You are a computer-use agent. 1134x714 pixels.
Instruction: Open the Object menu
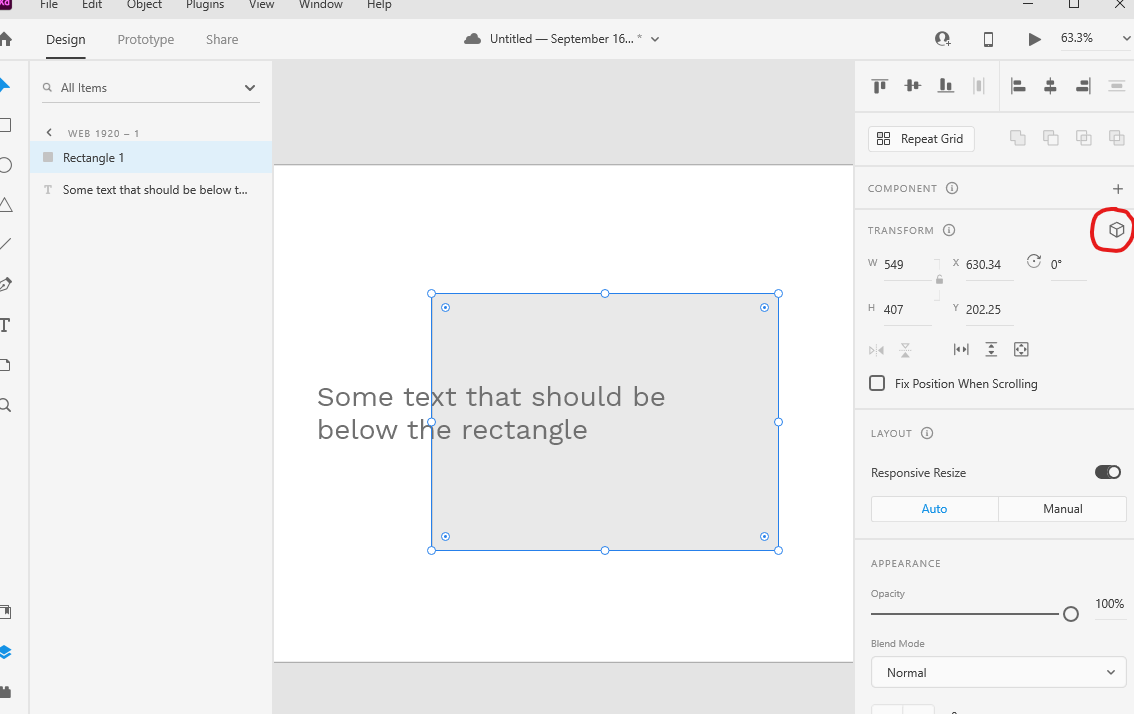point(143,6)
